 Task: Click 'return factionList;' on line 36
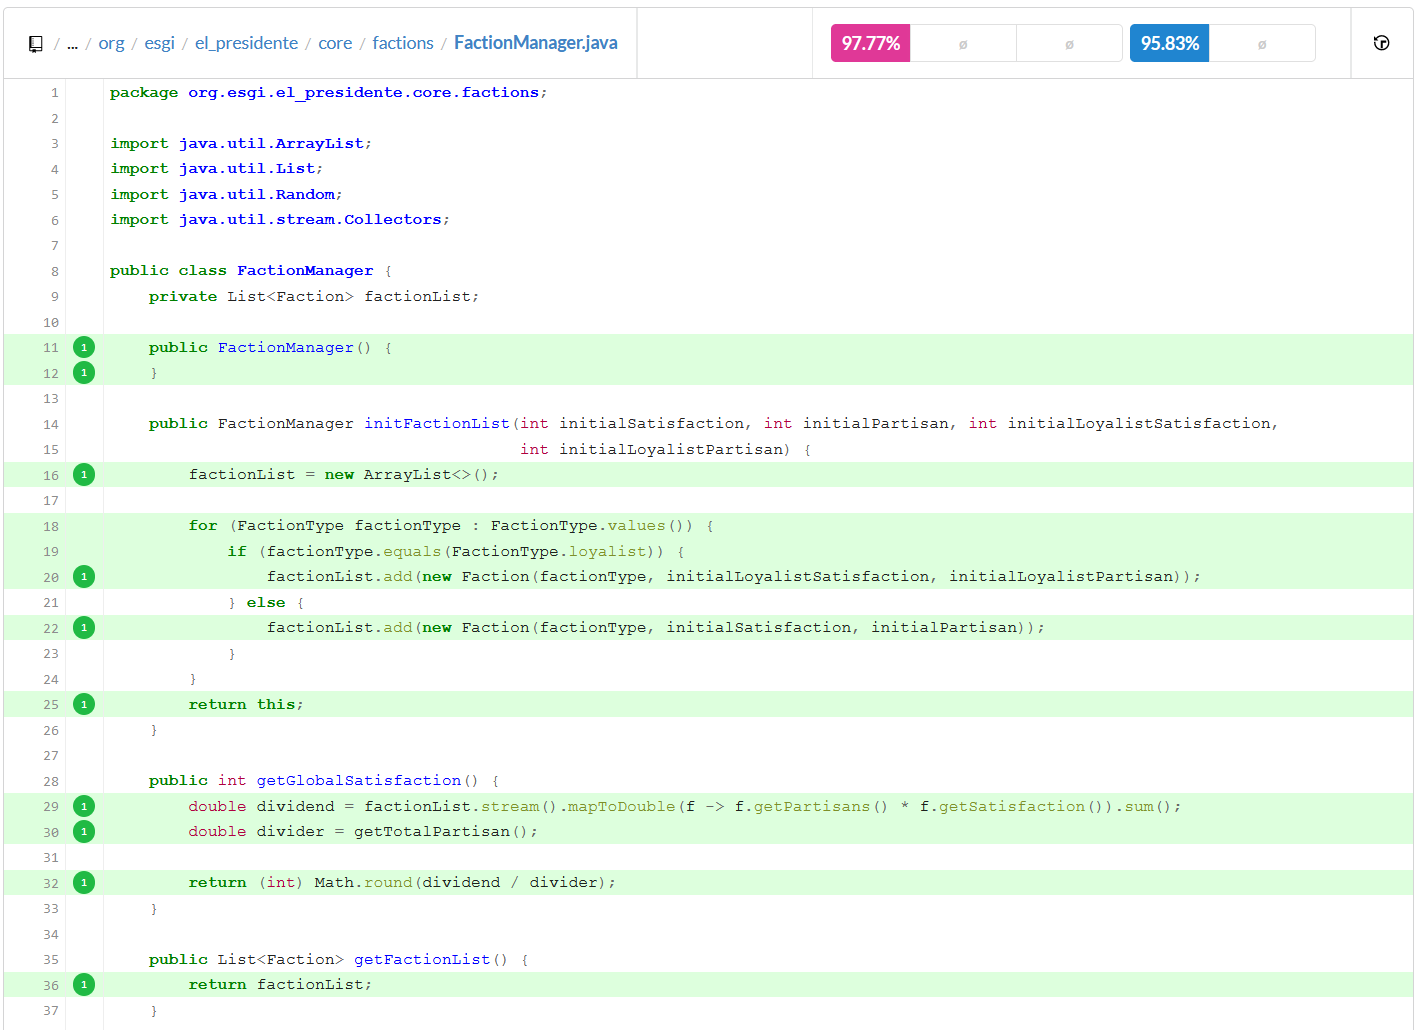click(280, 985)
